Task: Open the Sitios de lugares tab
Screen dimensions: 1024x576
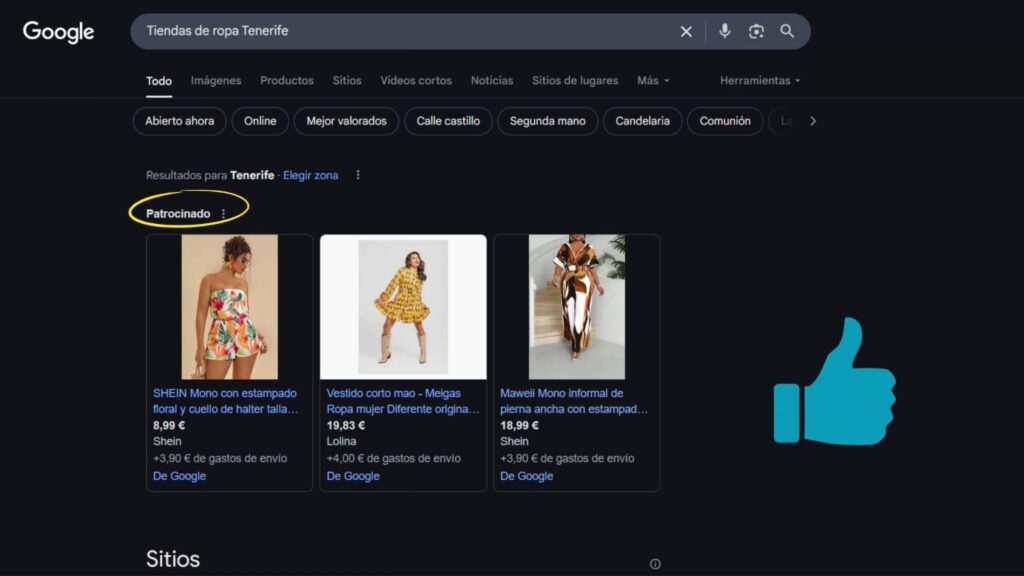Action: point(575,80)
